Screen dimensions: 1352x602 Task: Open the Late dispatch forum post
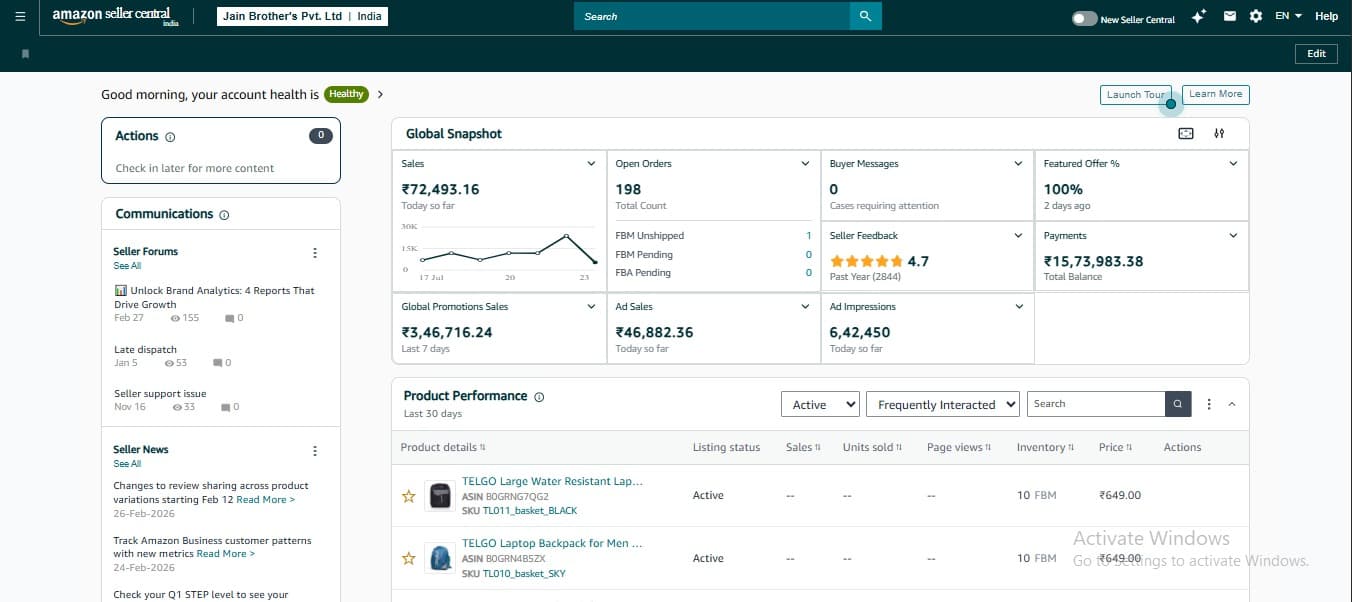tap(146, 350)
